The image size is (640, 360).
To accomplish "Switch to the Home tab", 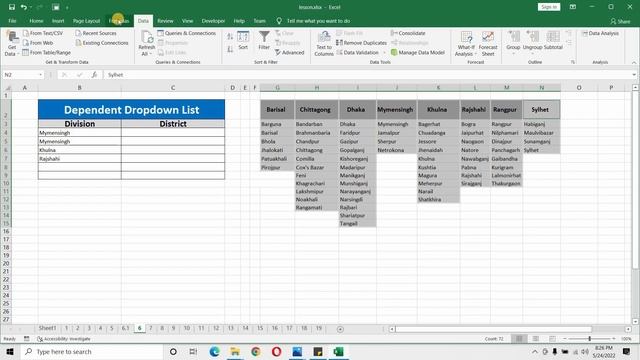I will pos(36,21).
